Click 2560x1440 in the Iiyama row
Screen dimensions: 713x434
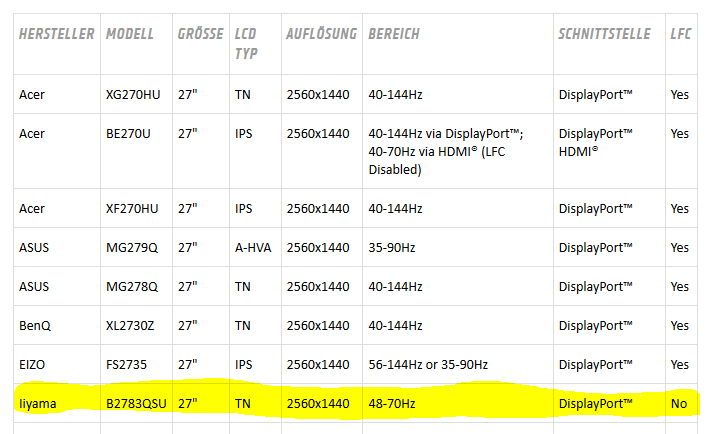(x=318, y=404)
